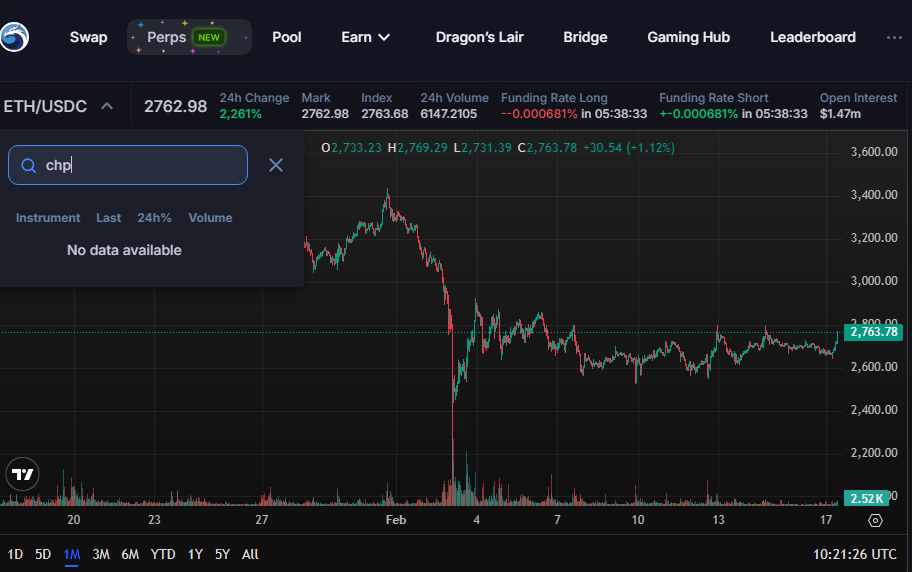912x572 pixels.
Task: Click the magnifier icon in search field
Action: pos(28,166)
